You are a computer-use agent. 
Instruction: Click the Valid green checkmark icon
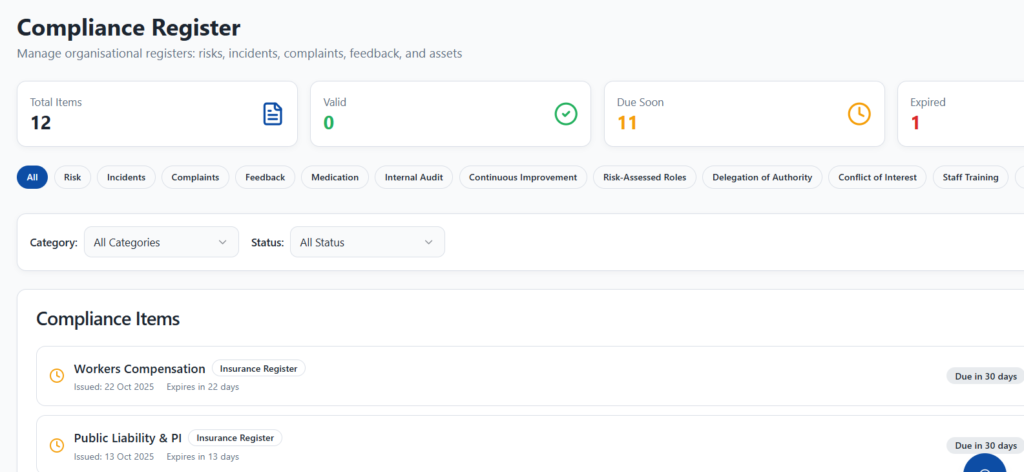566,114
